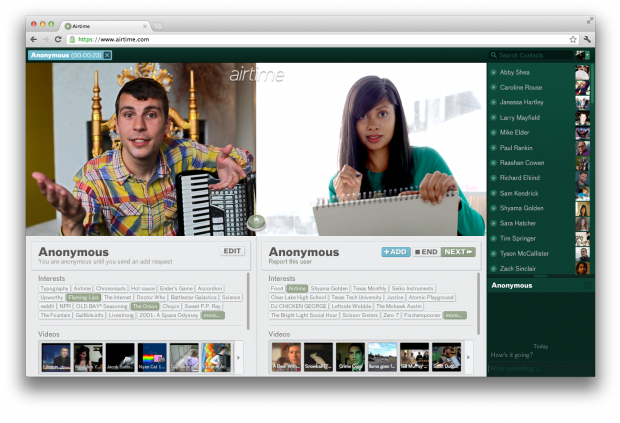620x423 pixels.
Task: Open the browser wrench menu
Action: [587, 40]
